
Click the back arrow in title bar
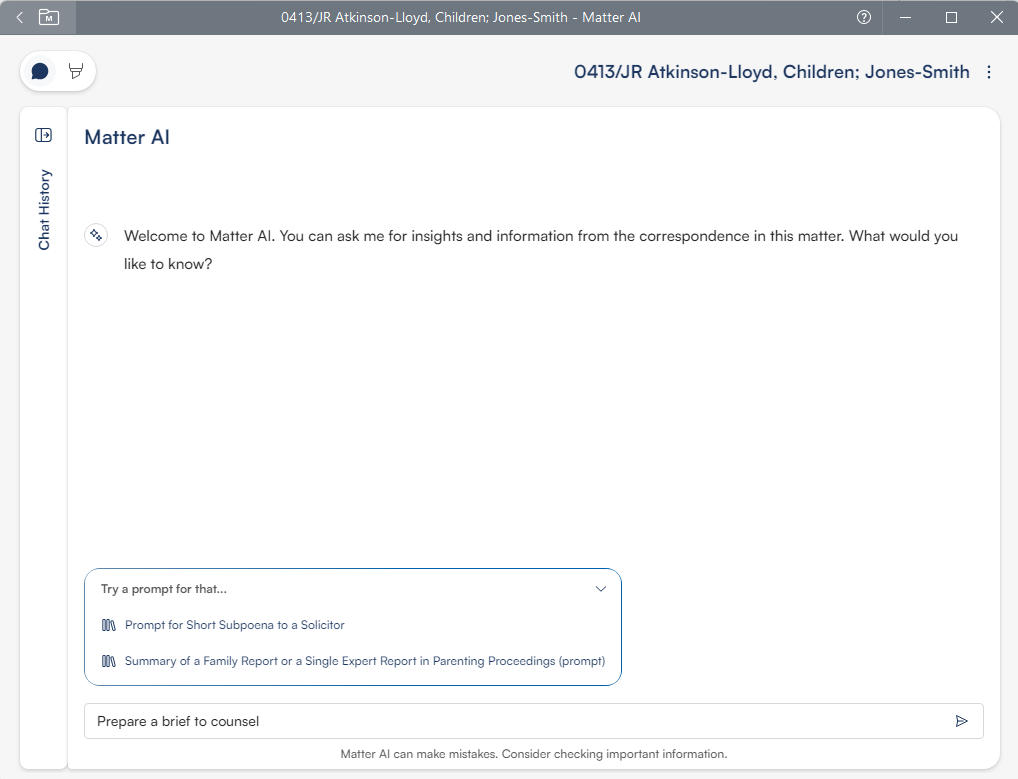pyautogui.click(x=19, y=17)
